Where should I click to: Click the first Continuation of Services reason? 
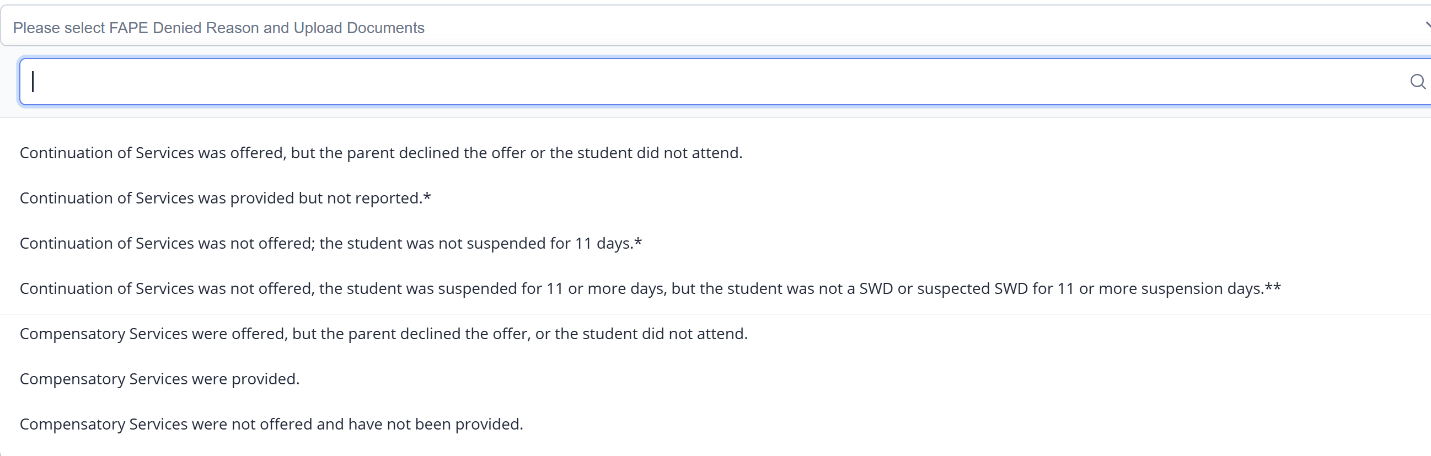[x=381, y=153]
